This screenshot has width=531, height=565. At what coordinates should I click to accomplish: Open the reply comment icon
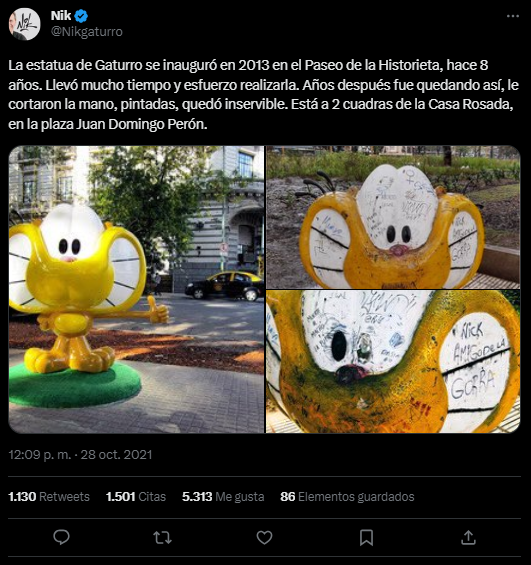pos(61,537)
